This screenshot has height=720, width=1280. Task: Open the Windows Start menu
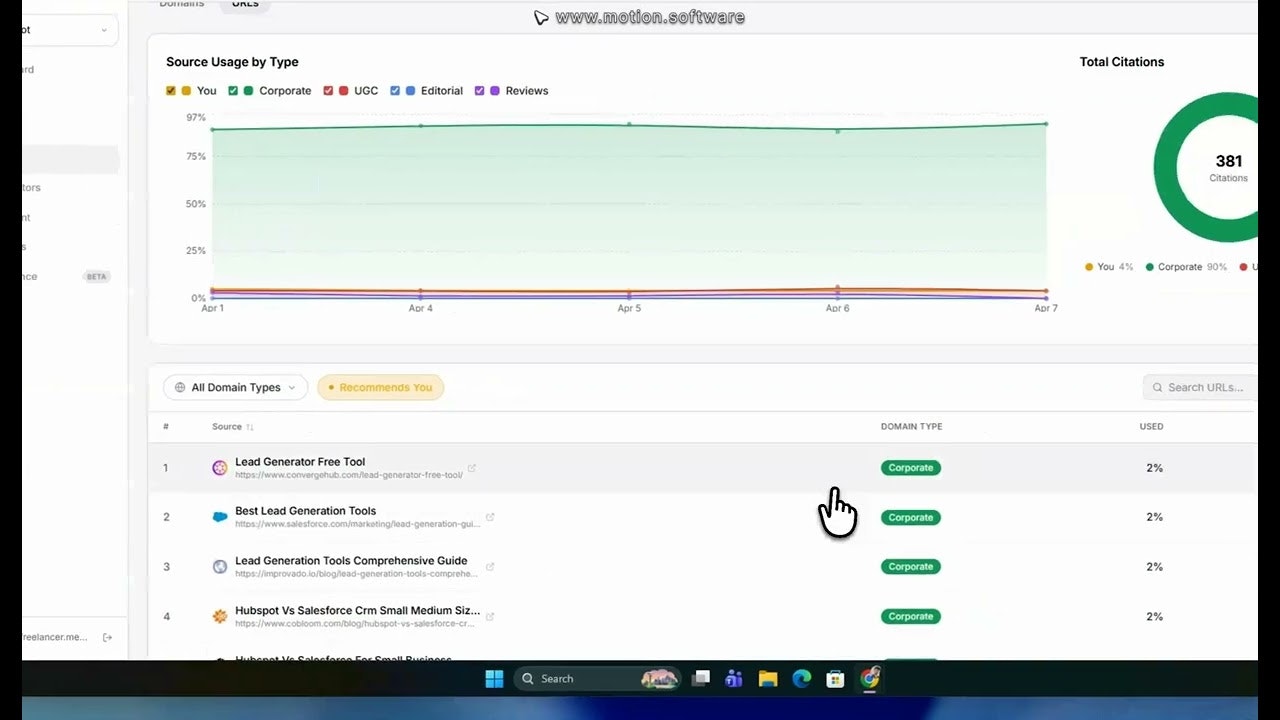494,679
